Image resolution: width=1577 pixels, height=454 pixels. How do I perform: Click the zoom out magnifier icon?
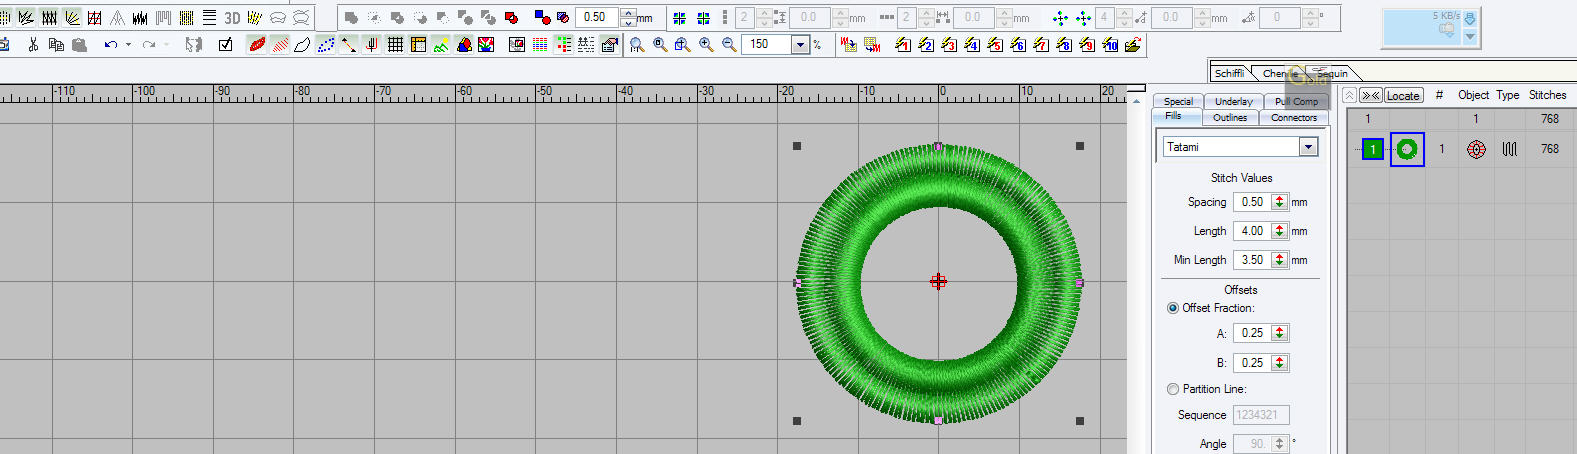[729, 45]
